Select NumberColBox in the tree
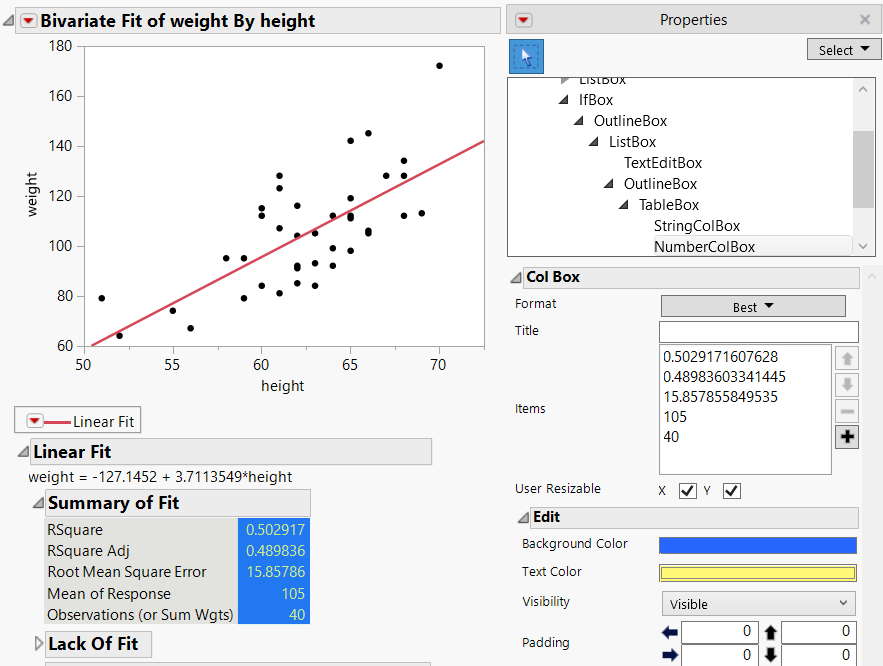The image size is (883, 666). [x=704, y=246]
